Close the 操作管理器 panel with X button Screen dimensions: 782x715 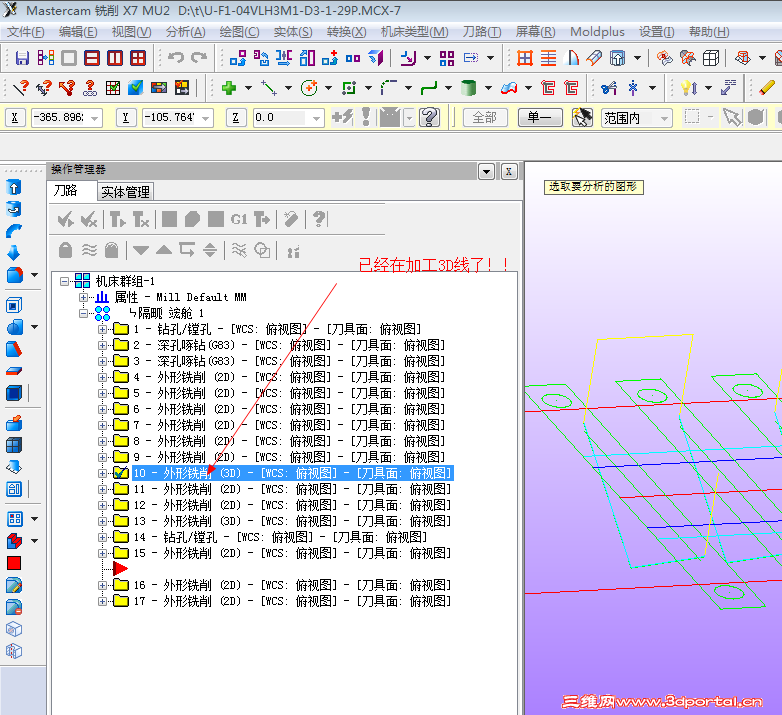[x=509, y=172]
